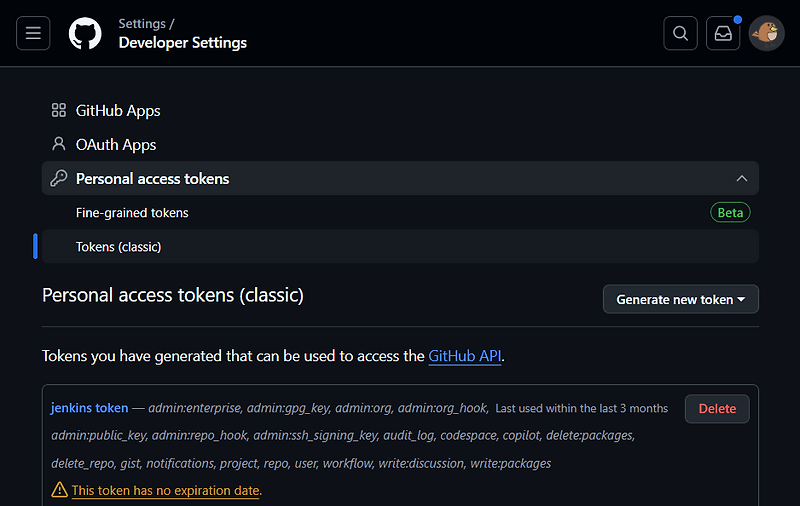Screen dimensions: 800x506
Task: Open the user avatar menu
Action: click(x=766, y=33)
